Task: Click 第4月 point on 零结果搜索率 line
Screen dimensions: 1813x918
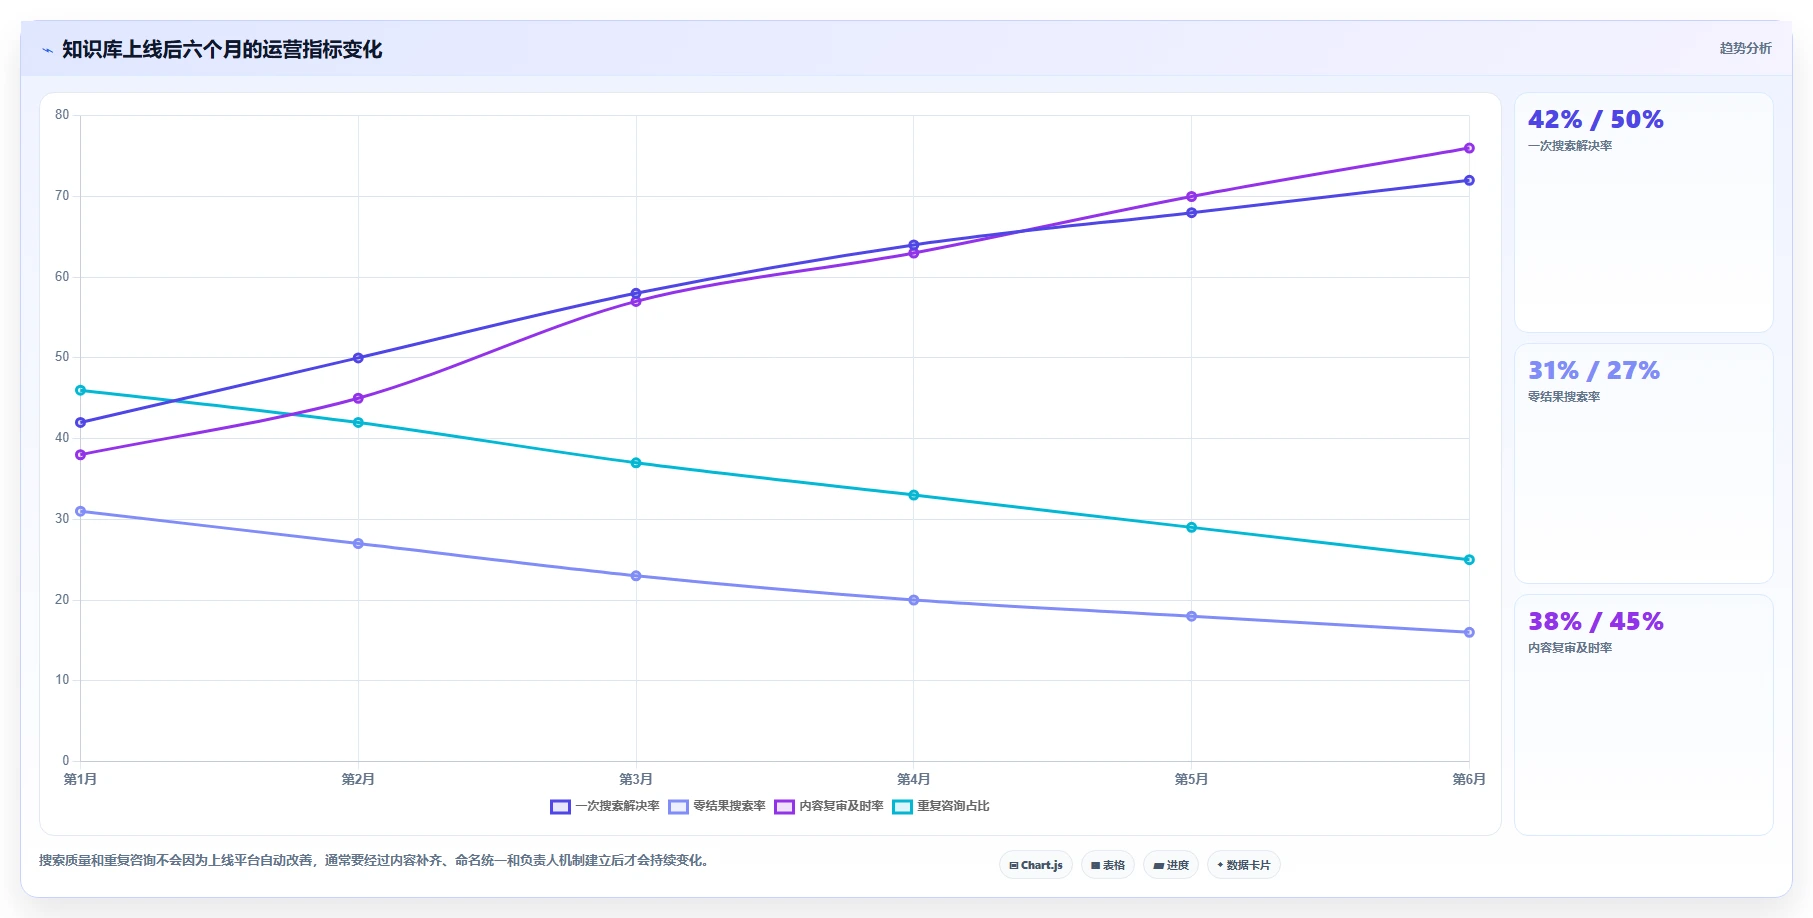Action: click(914, 600)
